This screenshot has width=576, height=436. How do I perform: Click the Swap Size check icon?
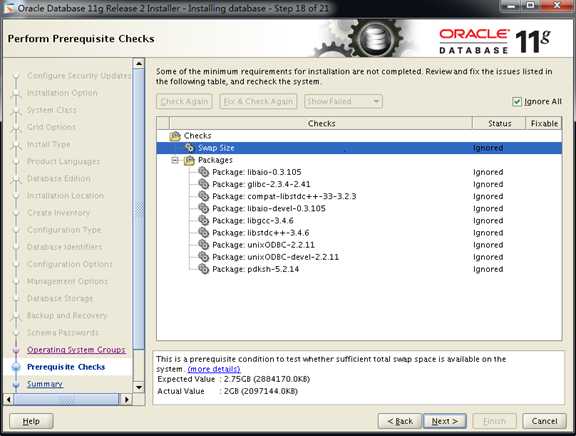pos(189,148)
